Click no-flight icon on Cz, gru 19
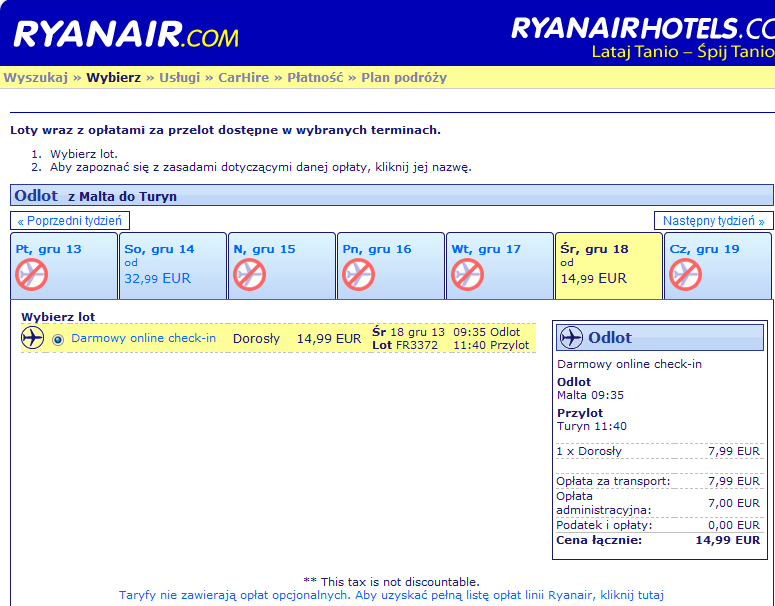The image size is (775, 606). (686, 275)
